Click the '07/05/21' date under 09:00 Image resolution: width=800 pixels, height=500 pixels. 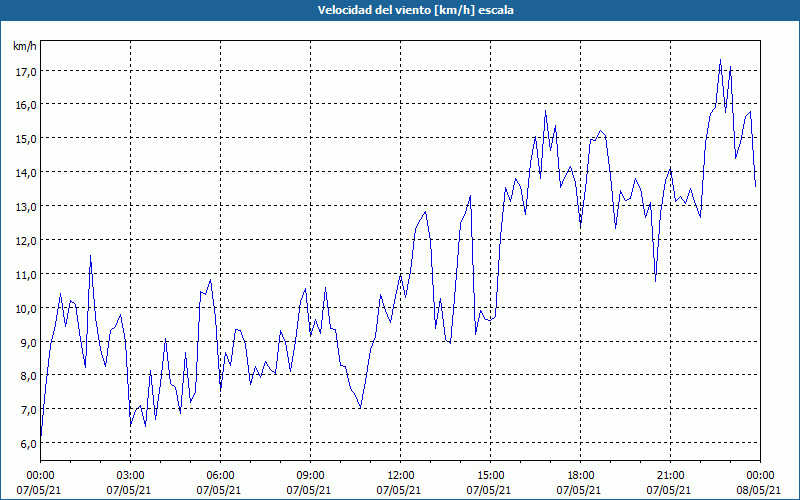(309, 490)
